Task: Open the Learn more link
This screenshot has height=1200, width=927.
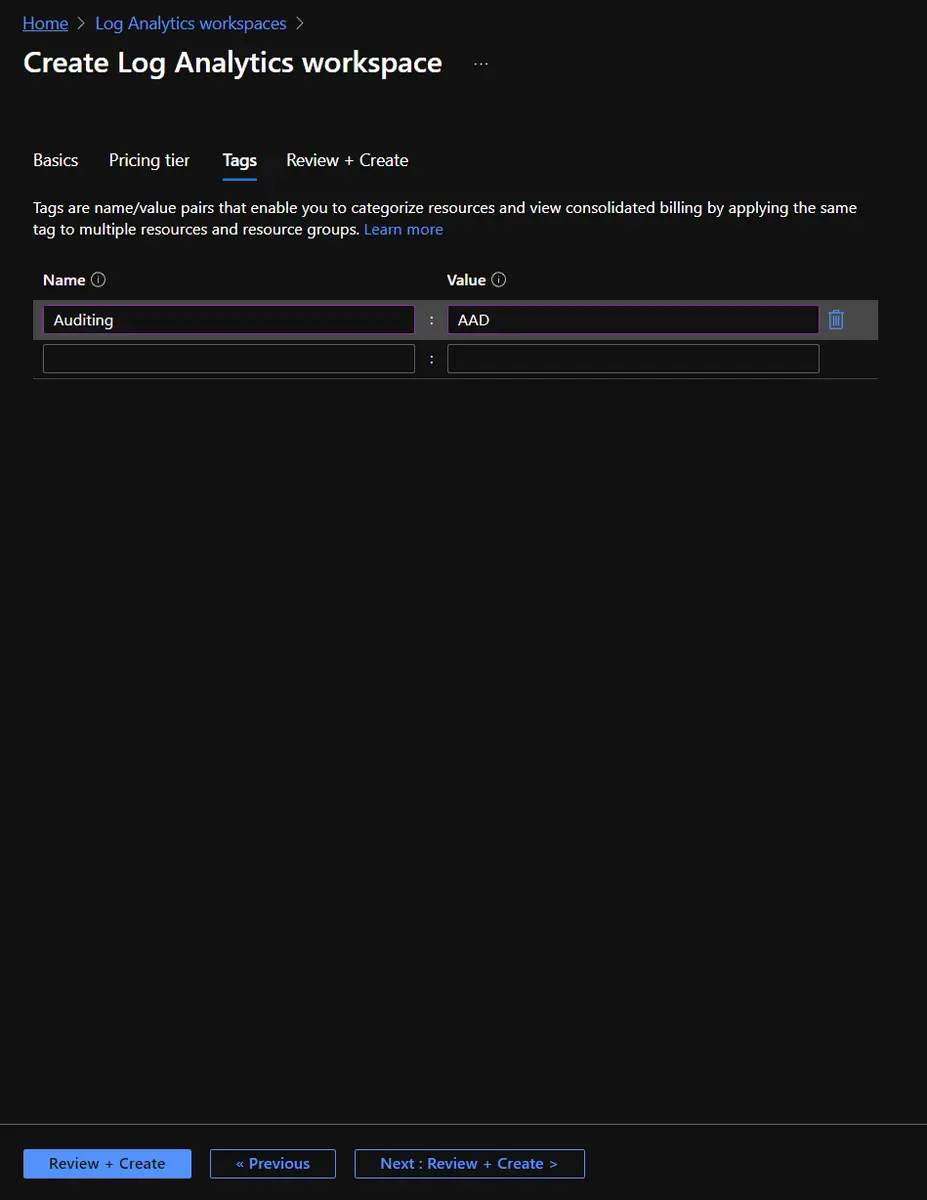Action: click(x=403, y=230)
